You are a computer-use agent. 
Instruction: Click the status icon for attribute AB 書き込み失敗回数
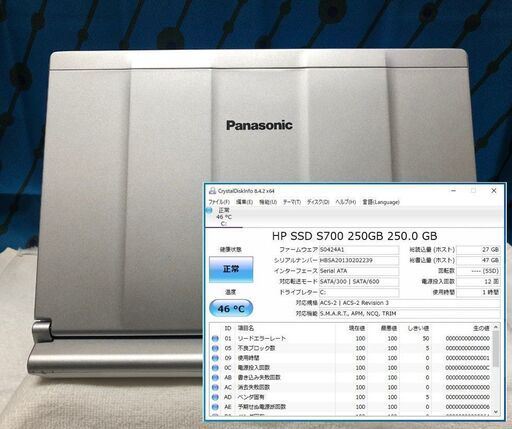click(215, 378)
